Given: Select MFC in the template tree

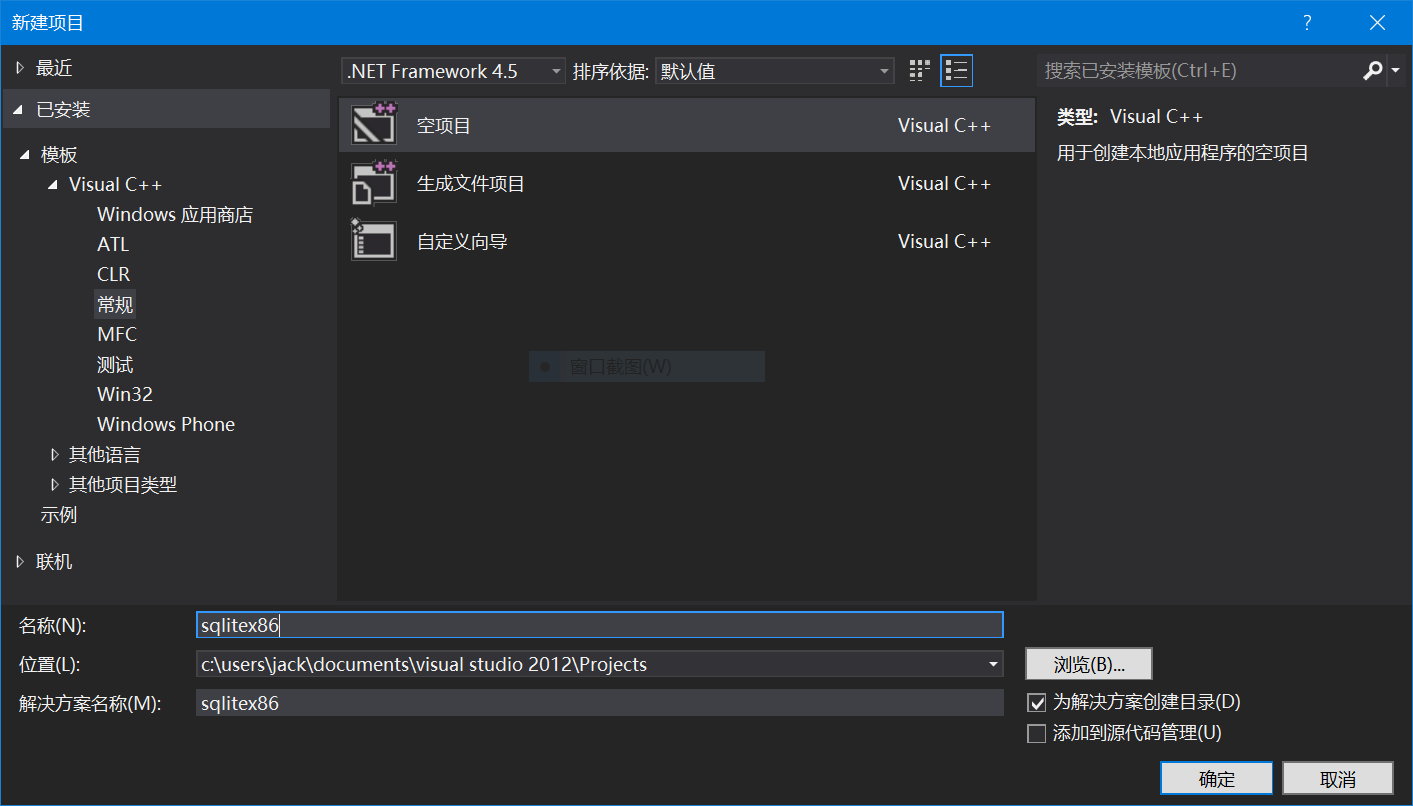Looking at the screenshot, I should click(117, 334).
